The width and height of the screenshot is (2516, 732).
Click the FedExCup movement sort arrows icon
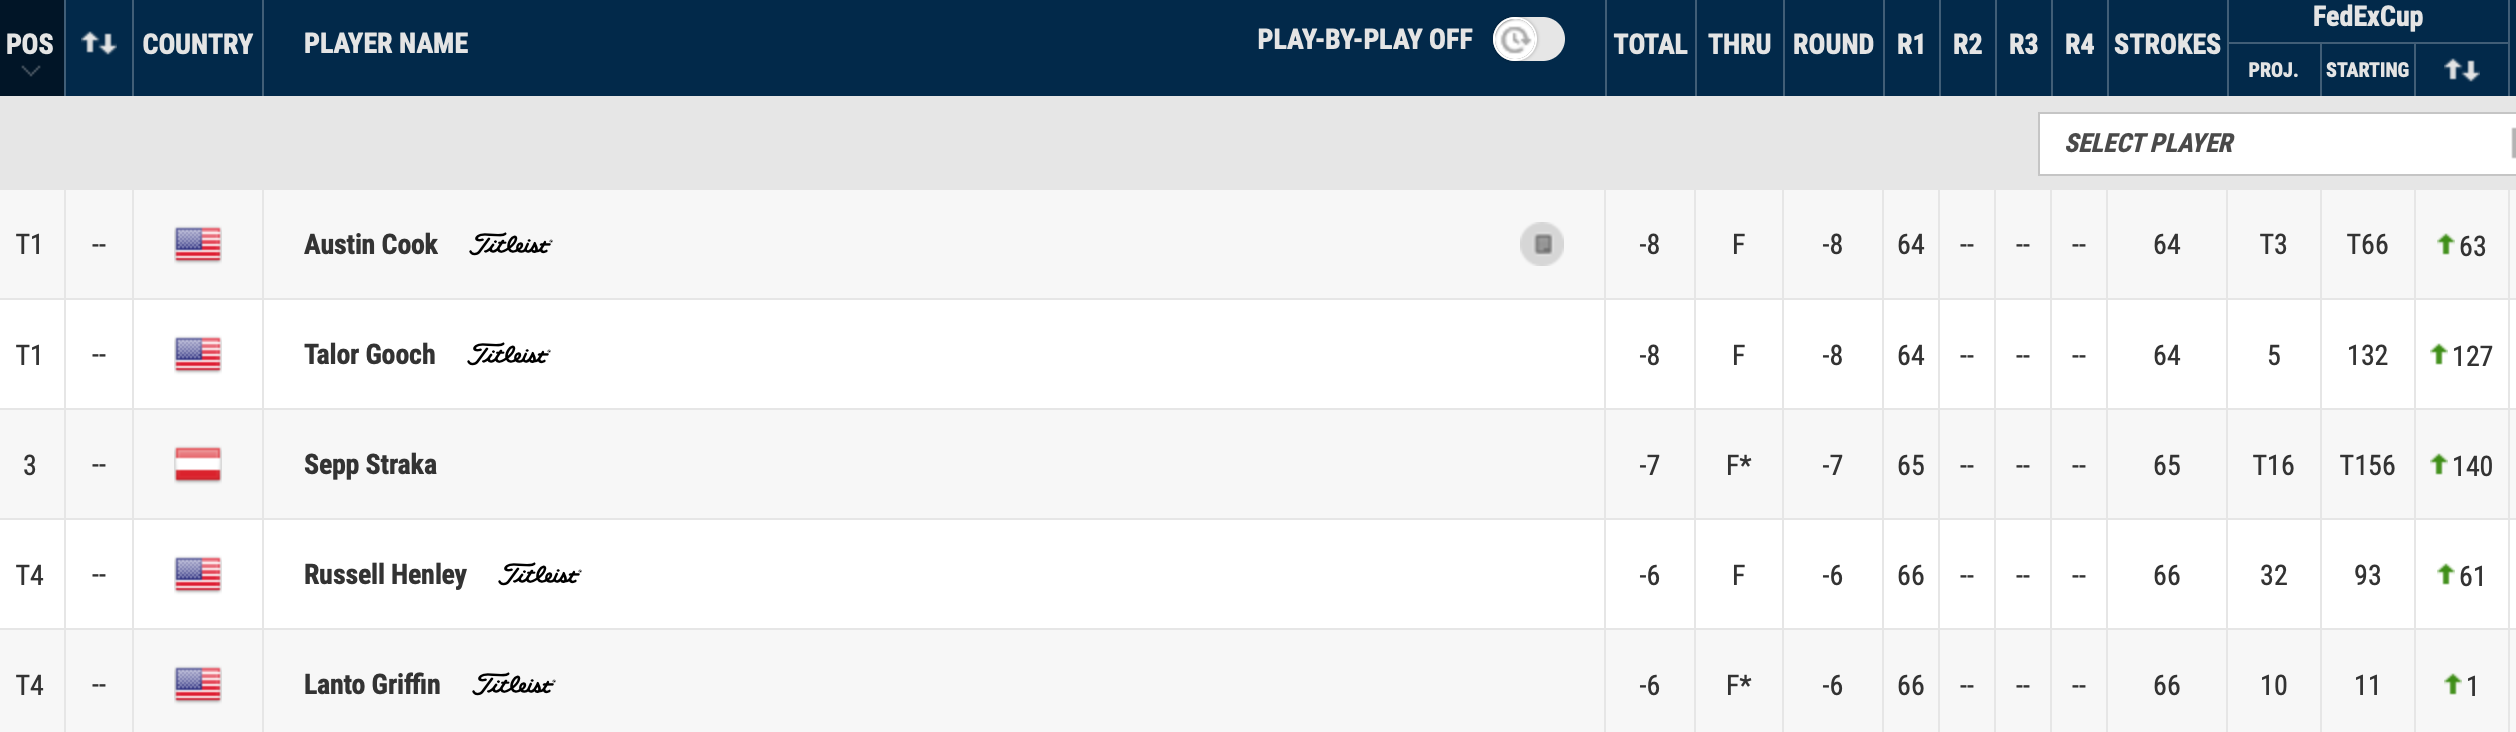click(x=2462, y=70)
